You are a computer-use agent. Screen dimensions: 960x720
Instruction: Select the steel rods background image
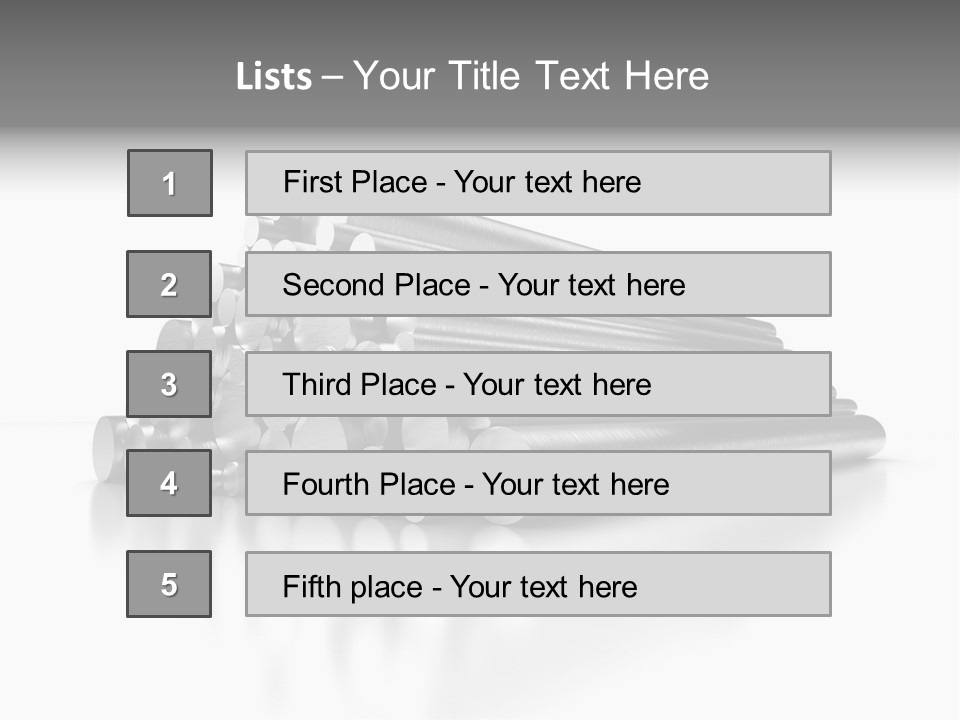[880, 440]
